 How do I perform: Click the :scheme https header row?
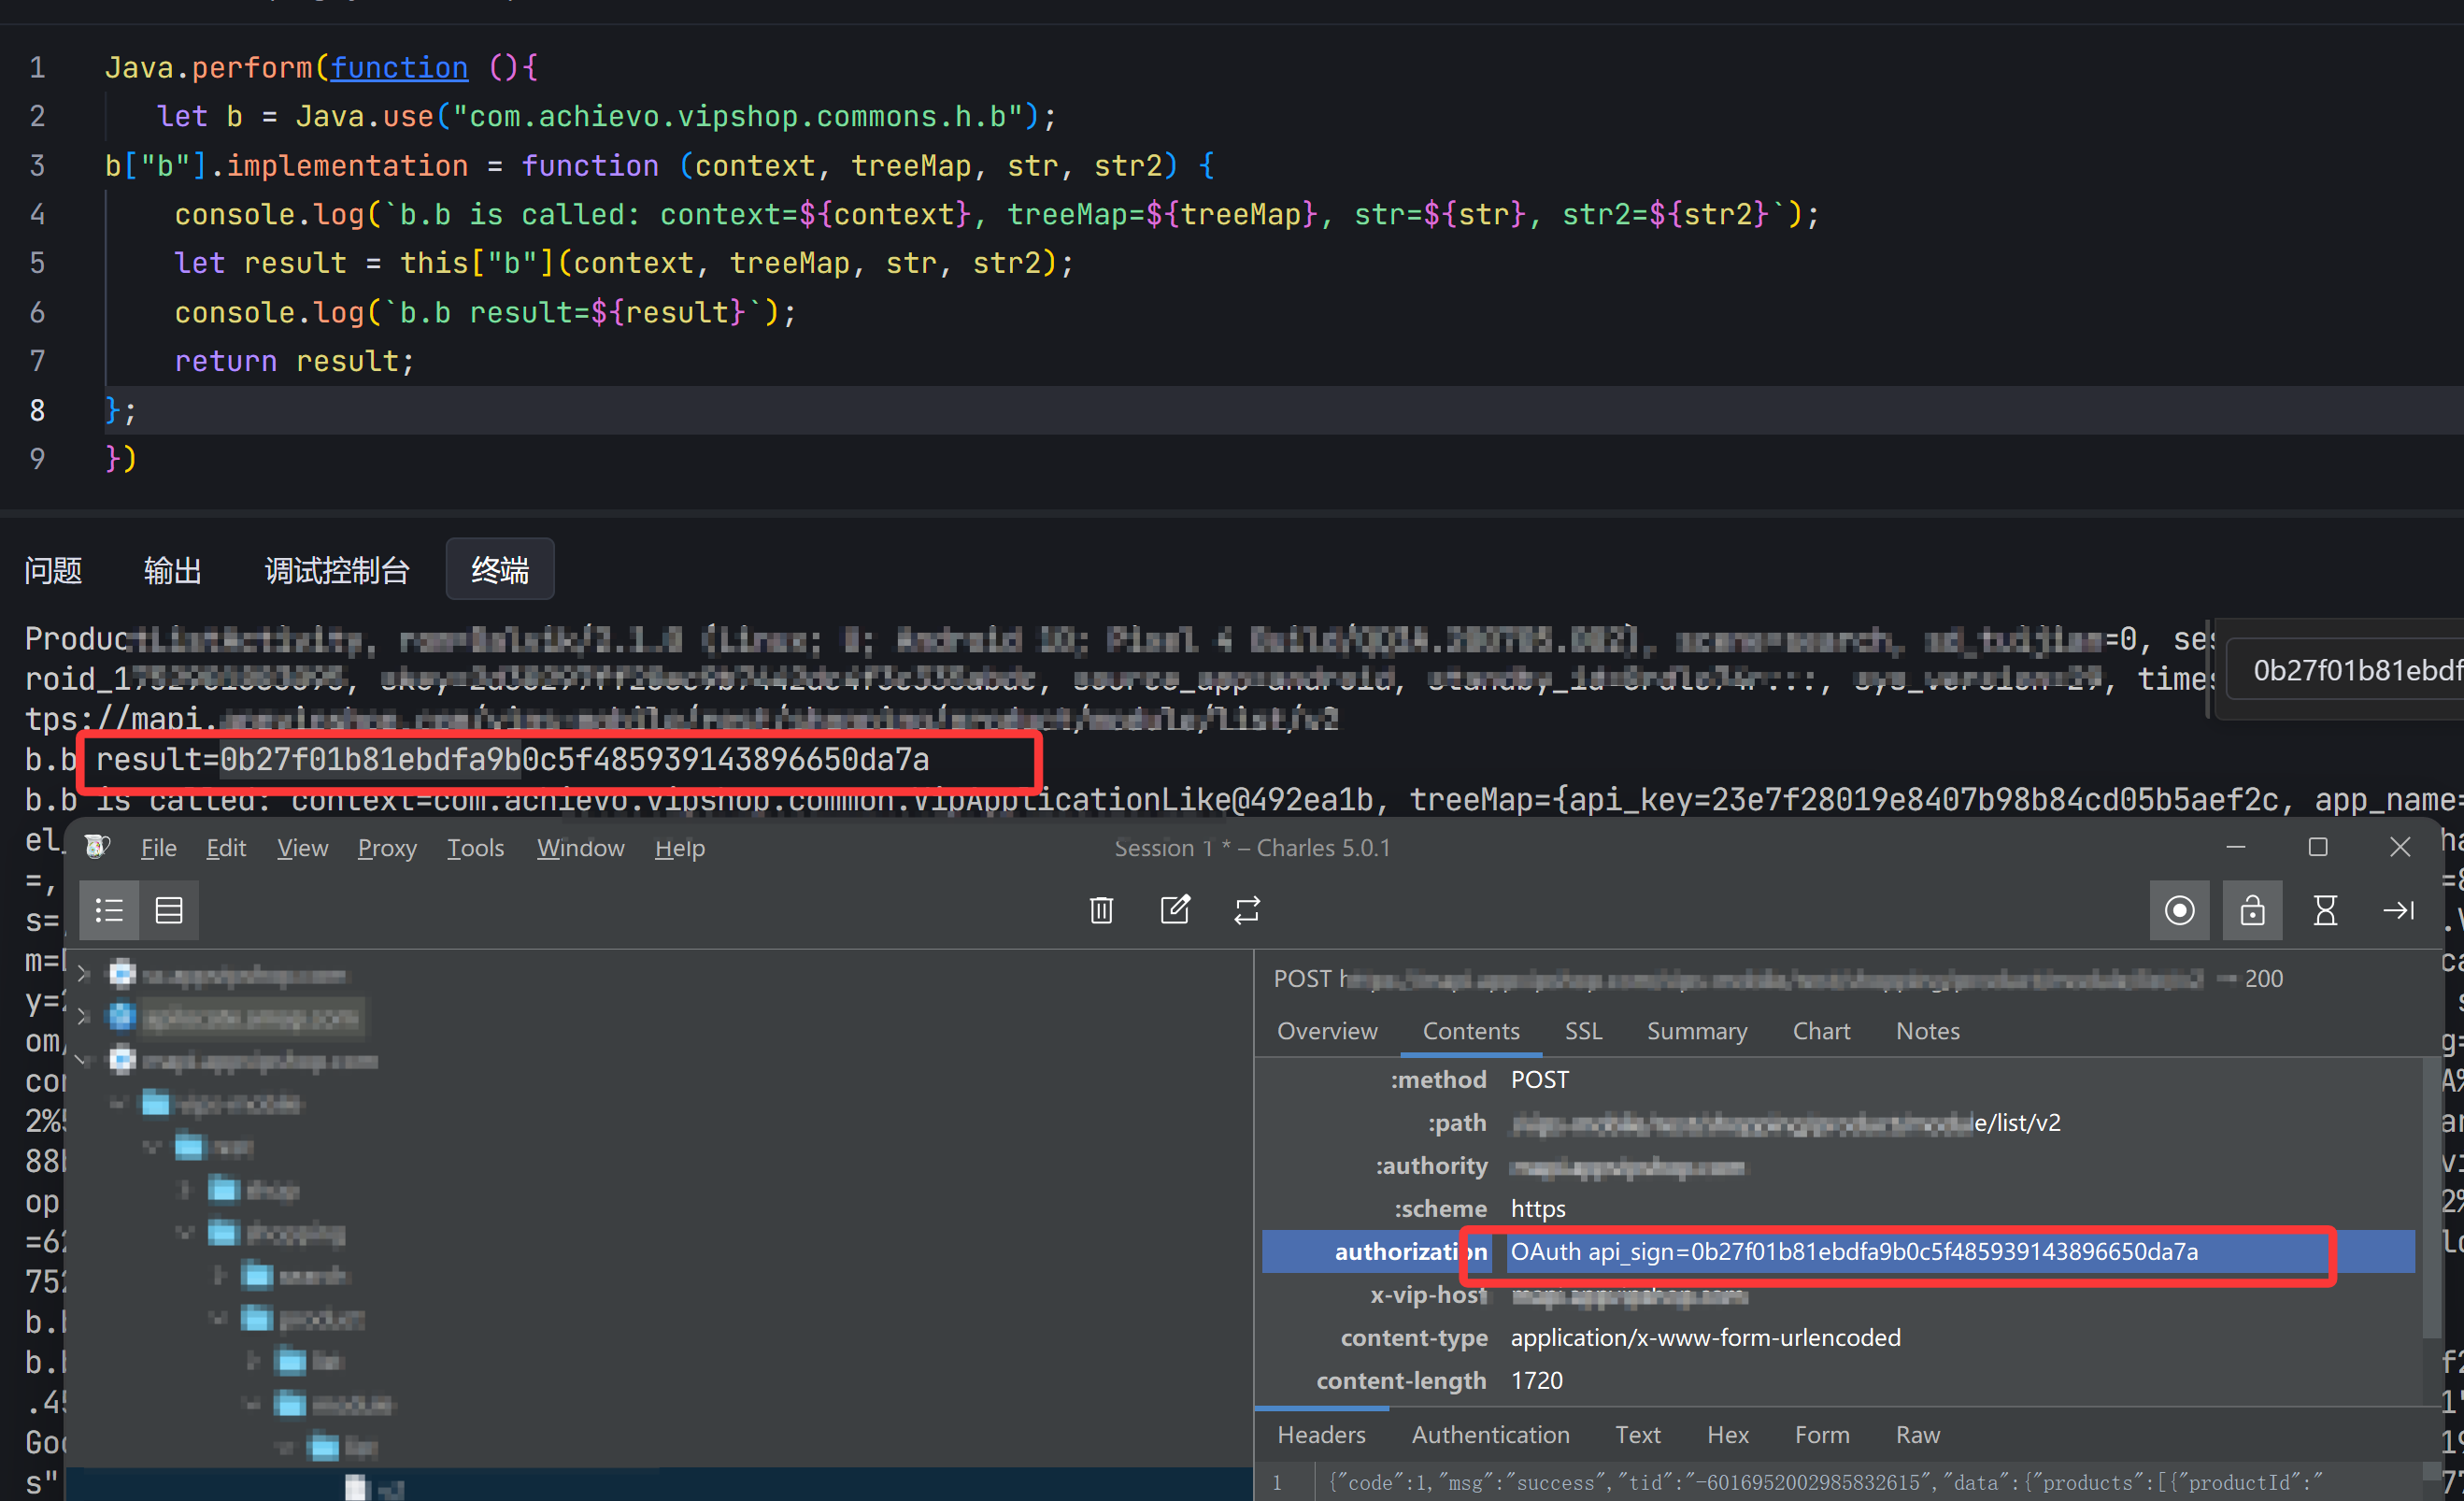[1838, 1208]
